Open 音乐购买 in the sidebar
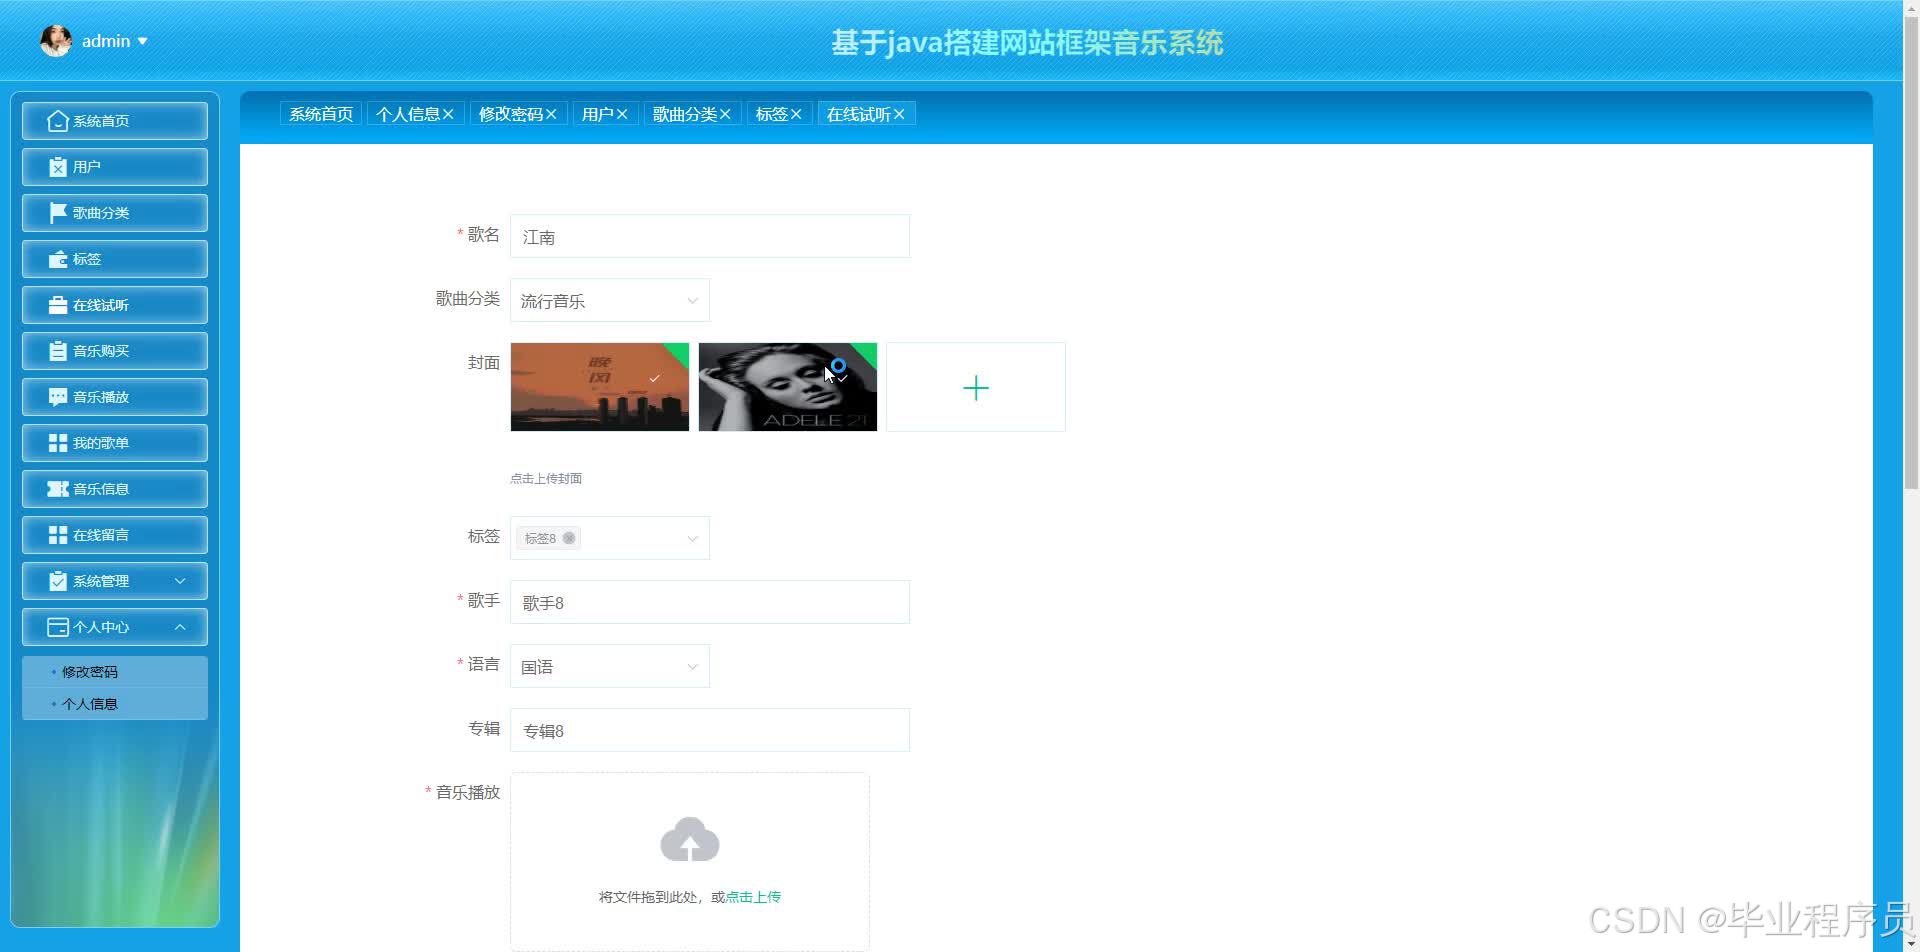The height and width of the screenshot is (952, 1920). pos(115,351)
